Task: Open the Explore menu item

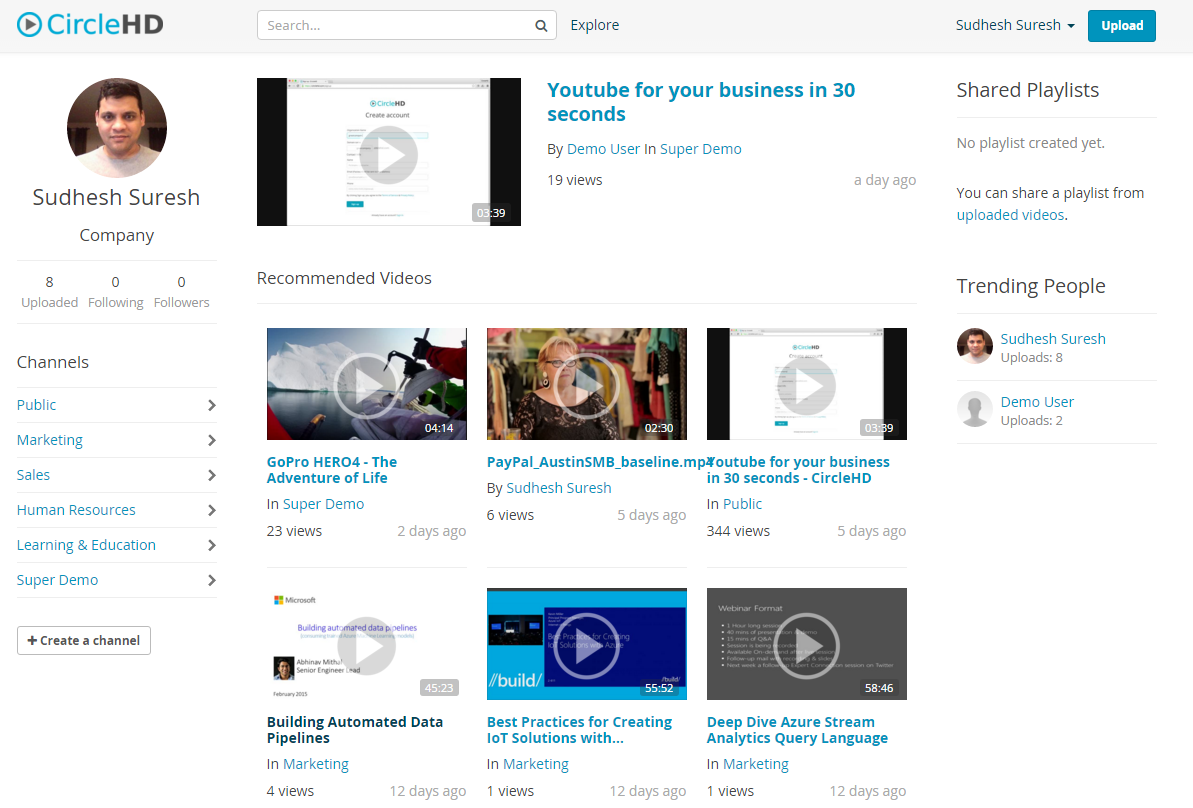Action: (595, 25)
